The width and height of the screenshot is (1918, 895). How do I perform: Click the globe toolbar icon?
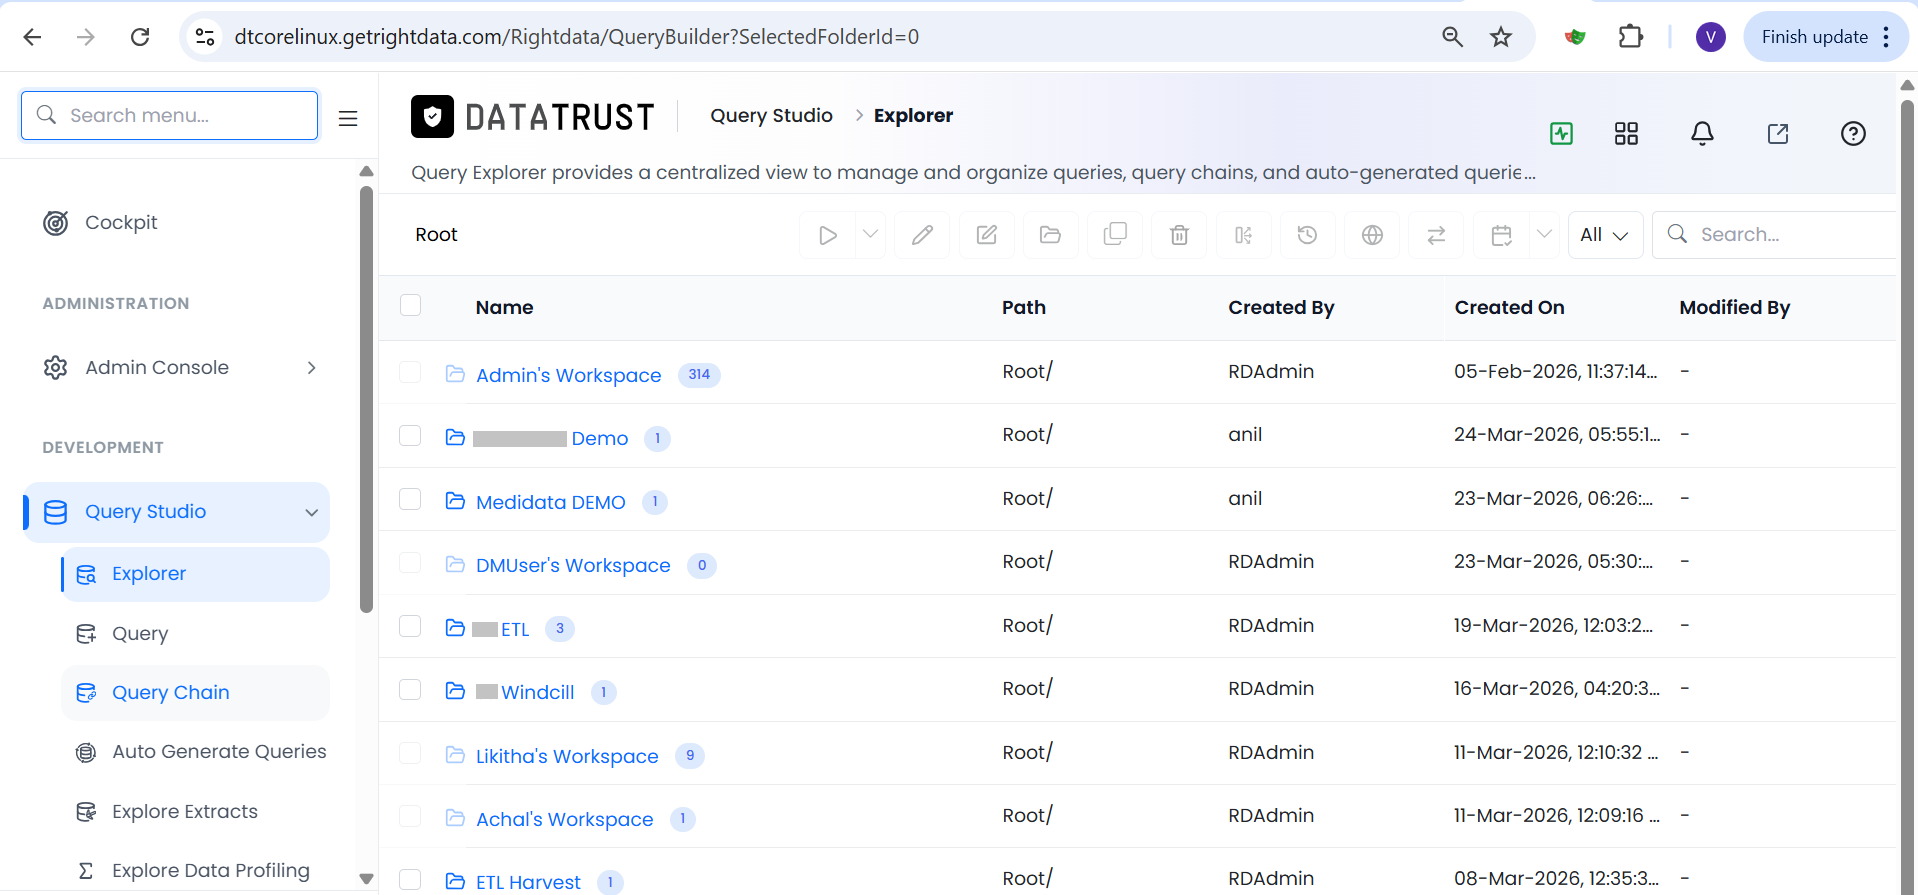[x=1372, y=235]
